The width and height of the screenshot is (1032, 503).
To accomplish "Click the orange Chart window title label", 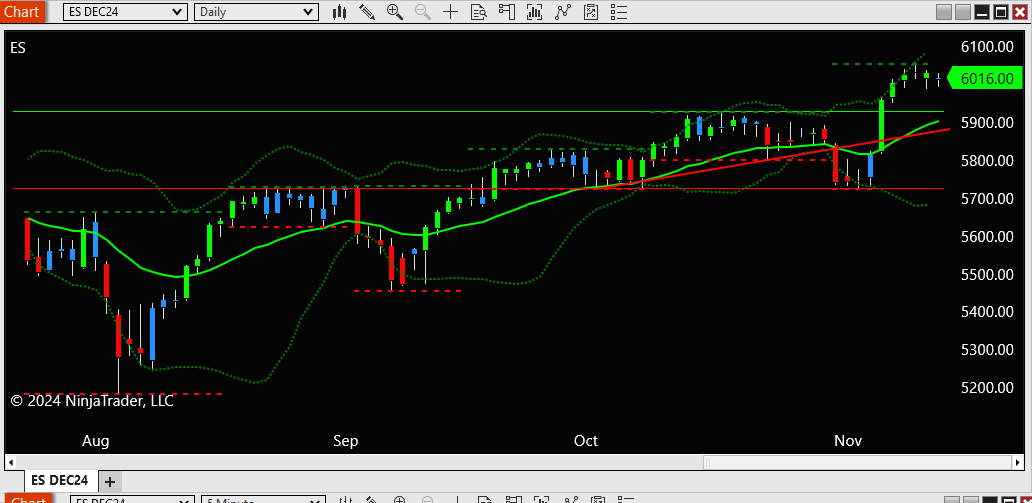I will click(x=22, y=11).
